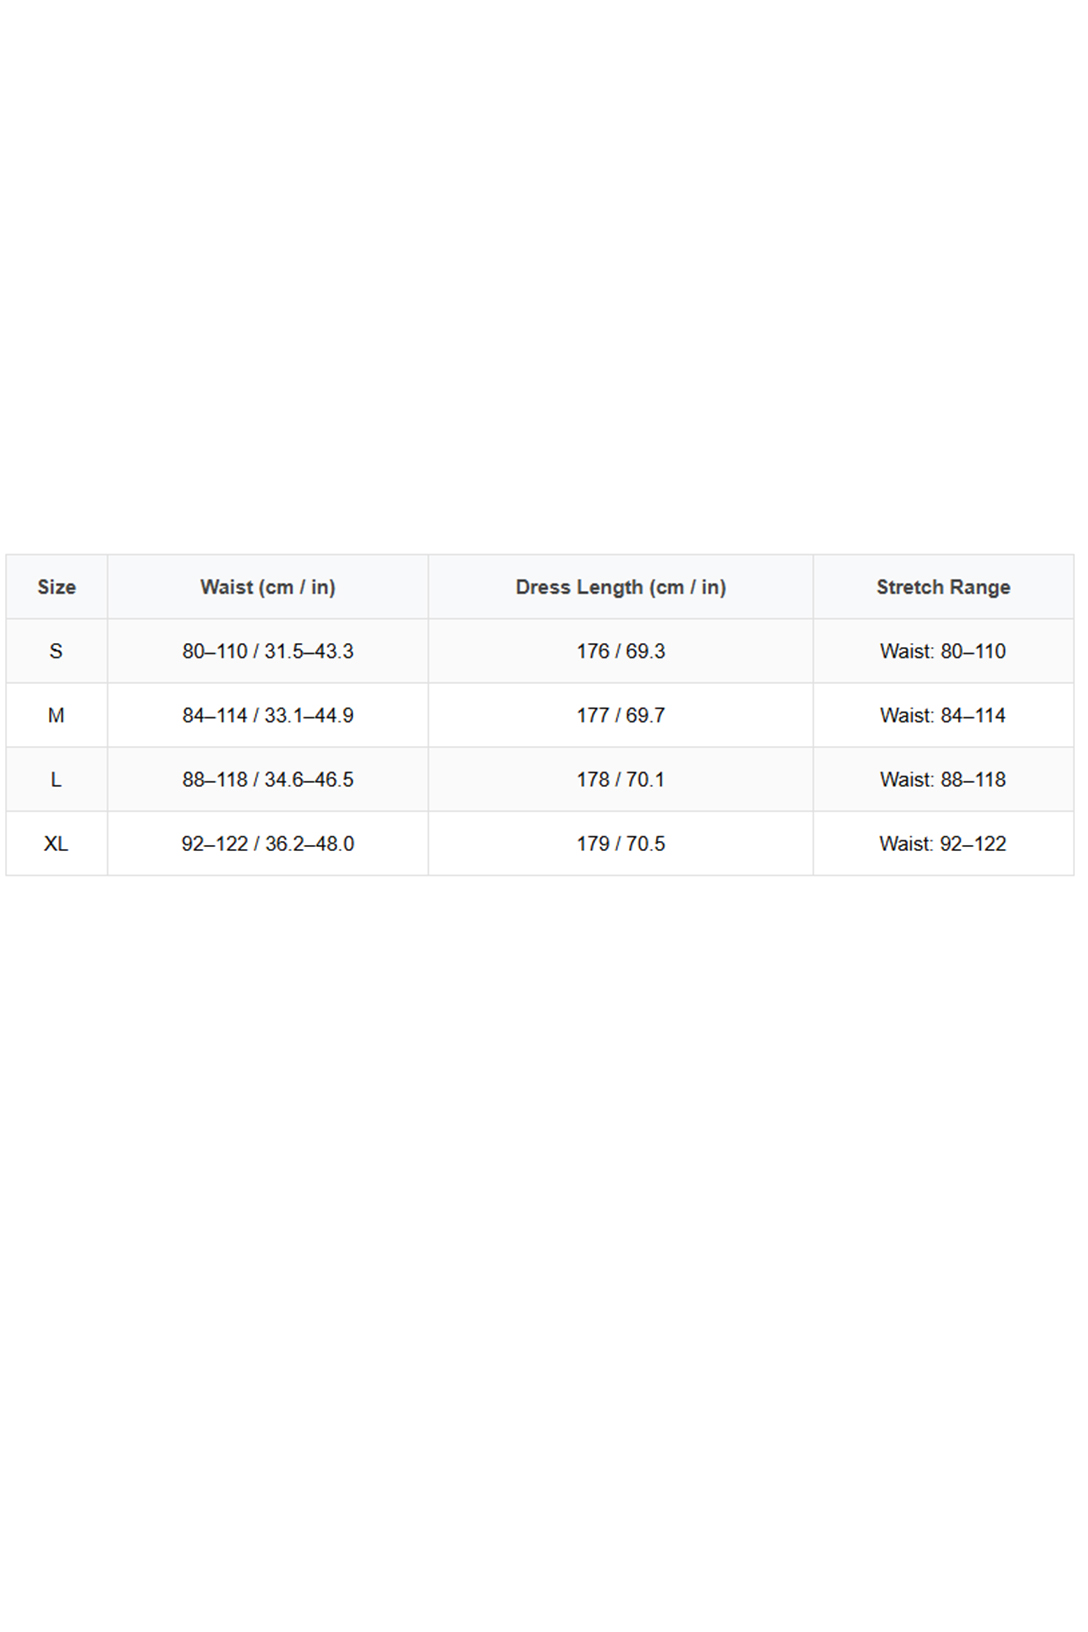The width and height of the screenshot is (1088, 1632).
Task: Click dress length 176 / 69.3
Action: (x=621, y=651)
